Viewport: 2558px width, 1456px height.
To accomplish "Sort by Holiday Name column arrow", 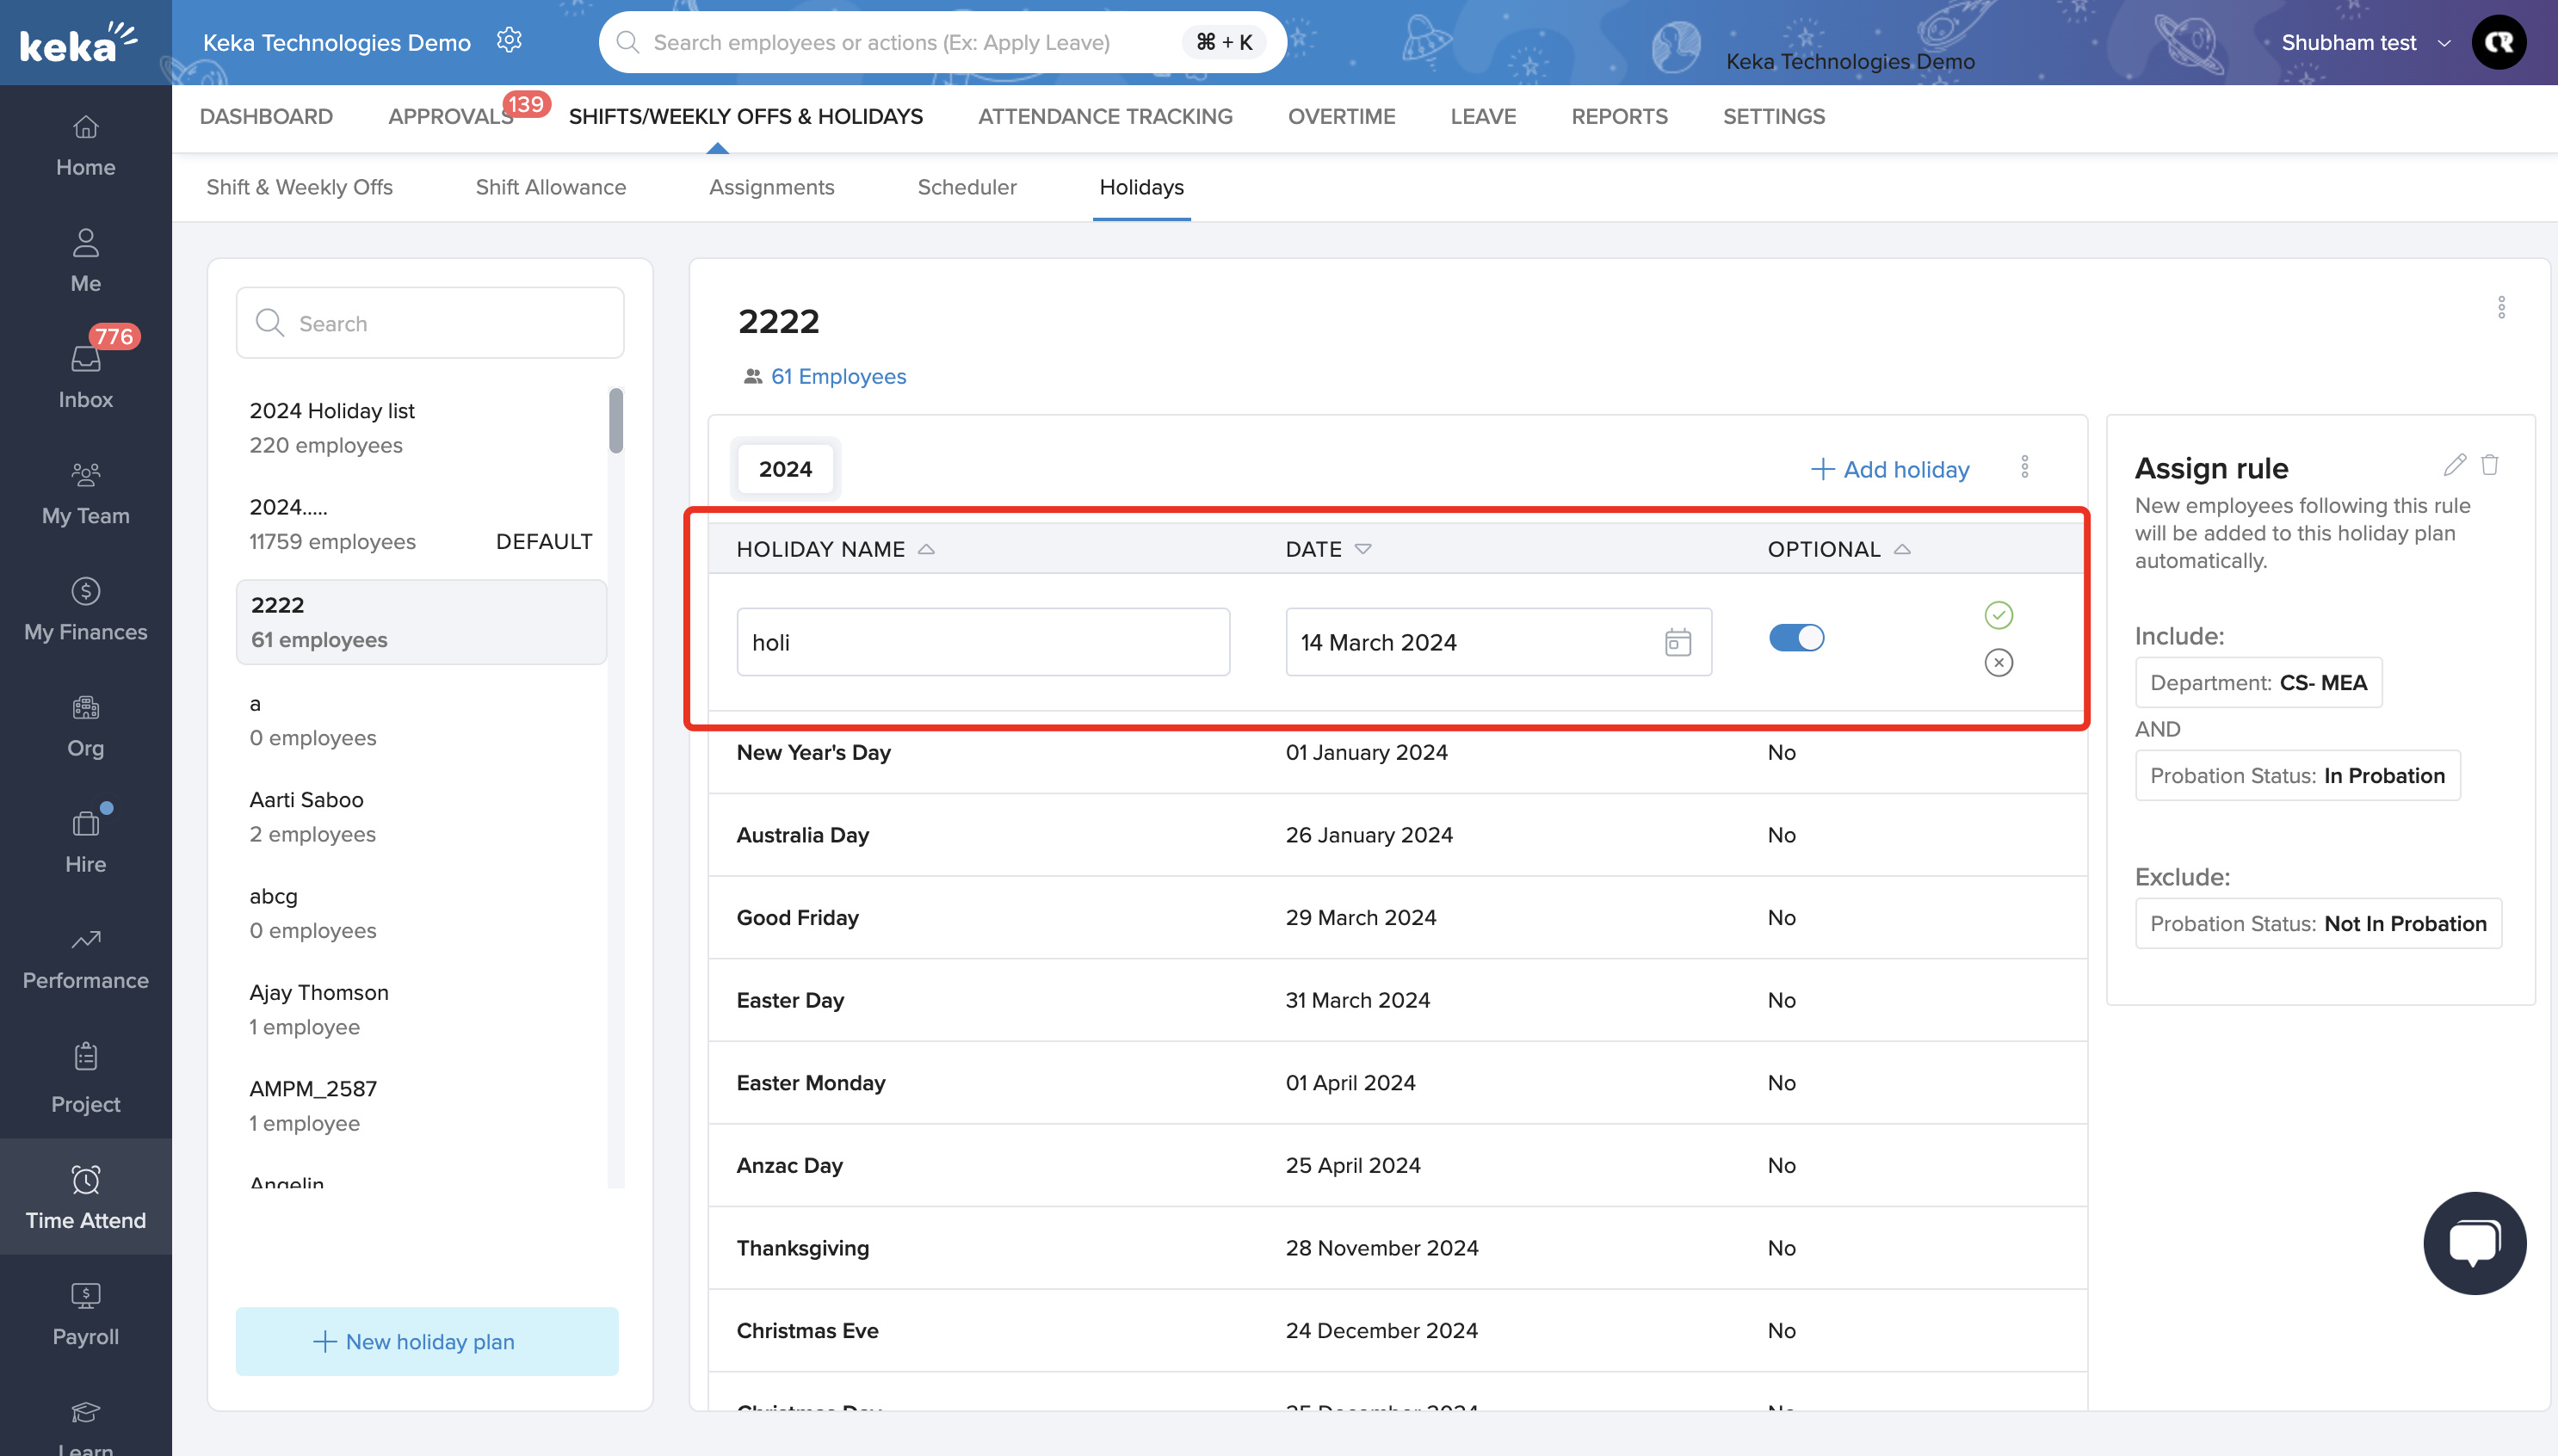I will pyautogui.click(x=926, y=549).
